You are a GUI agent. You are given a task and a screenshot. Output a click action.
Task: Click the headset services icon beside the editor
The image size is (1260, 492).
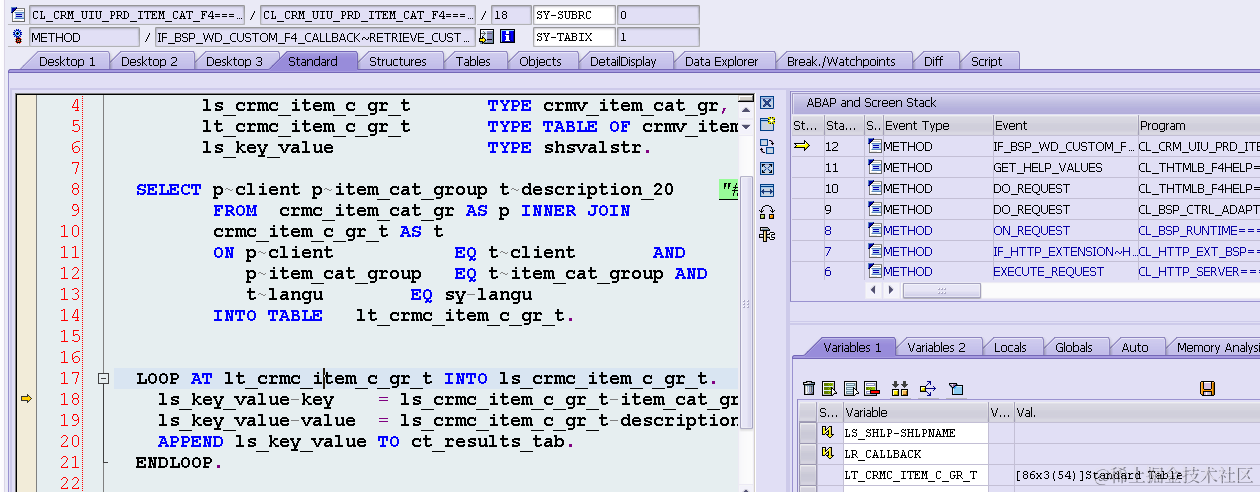767,212
